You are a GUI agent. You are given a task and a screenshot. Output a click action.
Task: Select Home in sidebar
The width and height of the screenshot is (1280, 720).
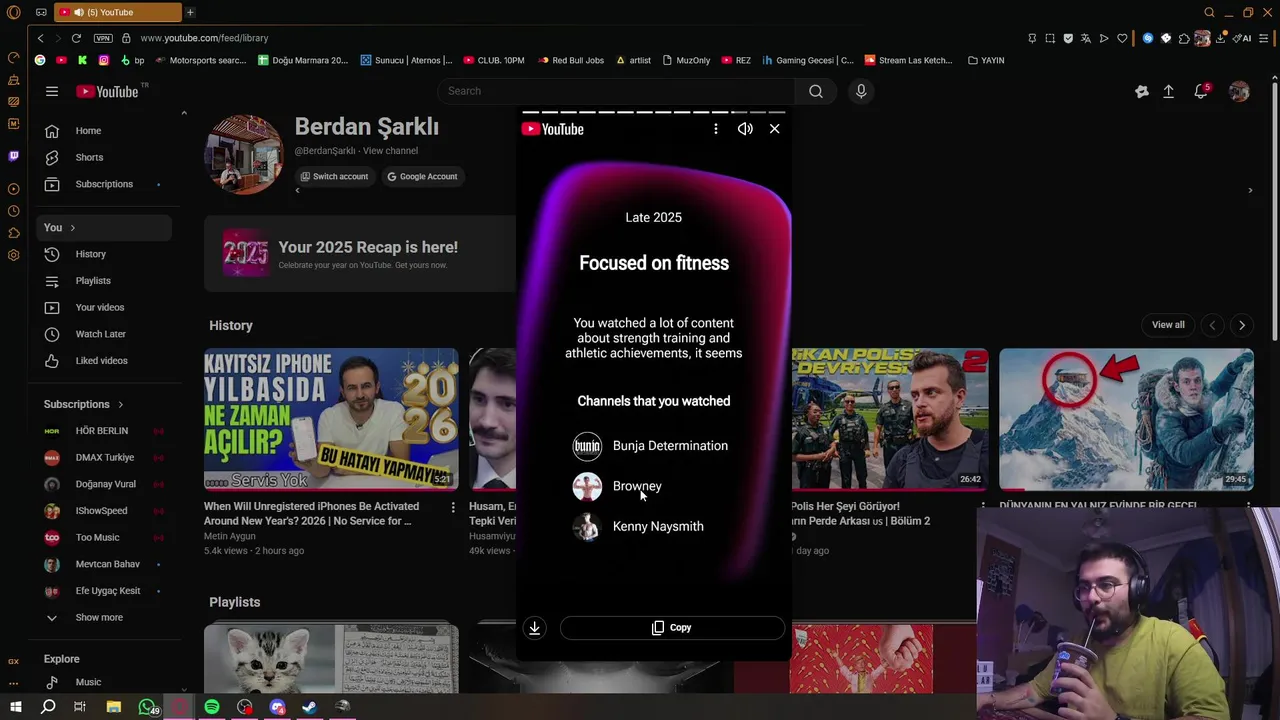point(105,131)
